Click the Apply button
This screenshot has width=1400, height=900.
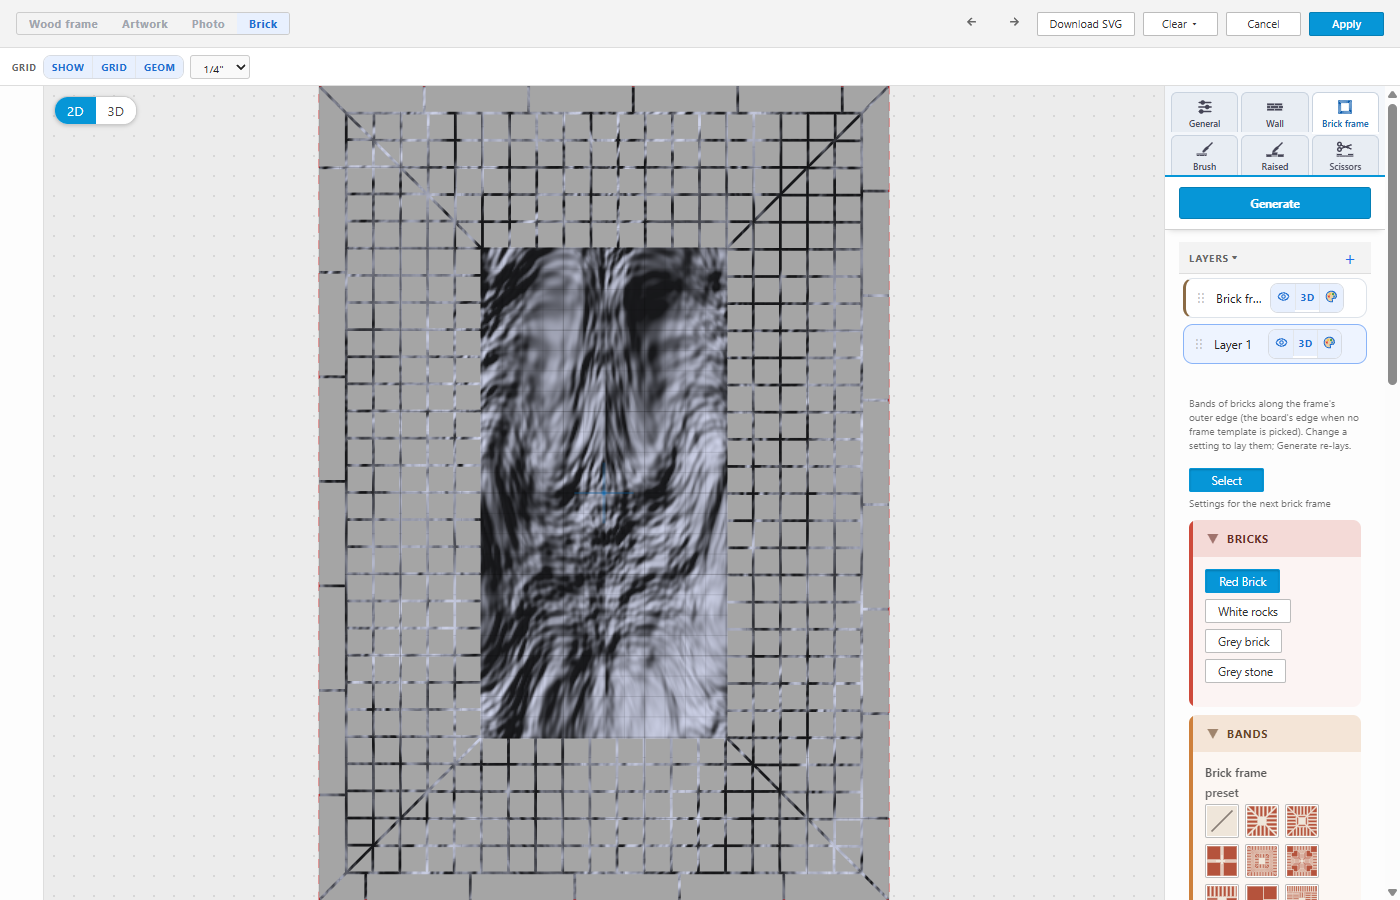pos(1346,24)
